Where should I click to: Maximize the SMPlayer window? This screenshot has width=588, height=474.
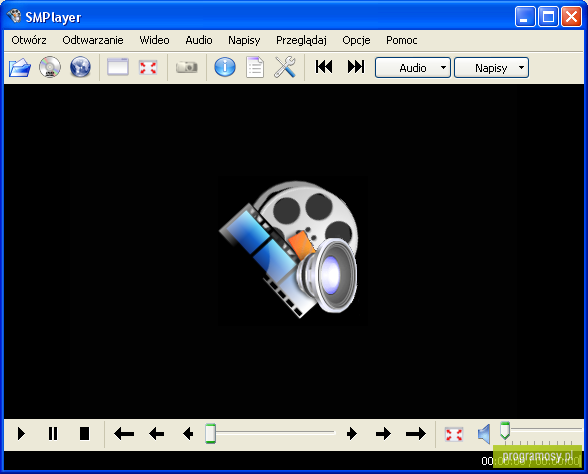tap(548, 16)
